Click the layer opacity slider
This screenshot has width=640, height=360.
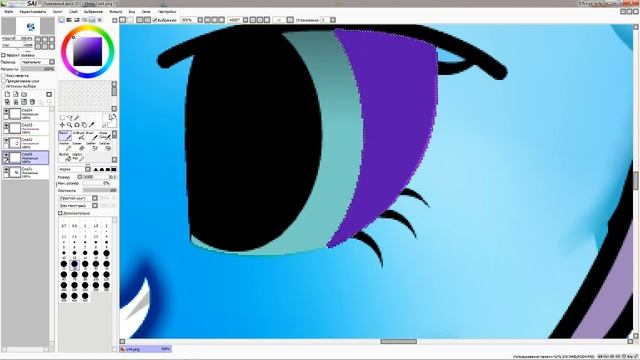[38, 69]
